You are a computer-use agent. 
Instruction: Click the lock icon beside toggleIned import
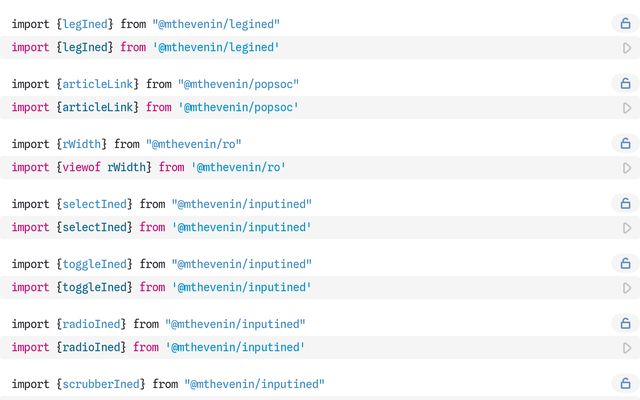pos(625,264)
